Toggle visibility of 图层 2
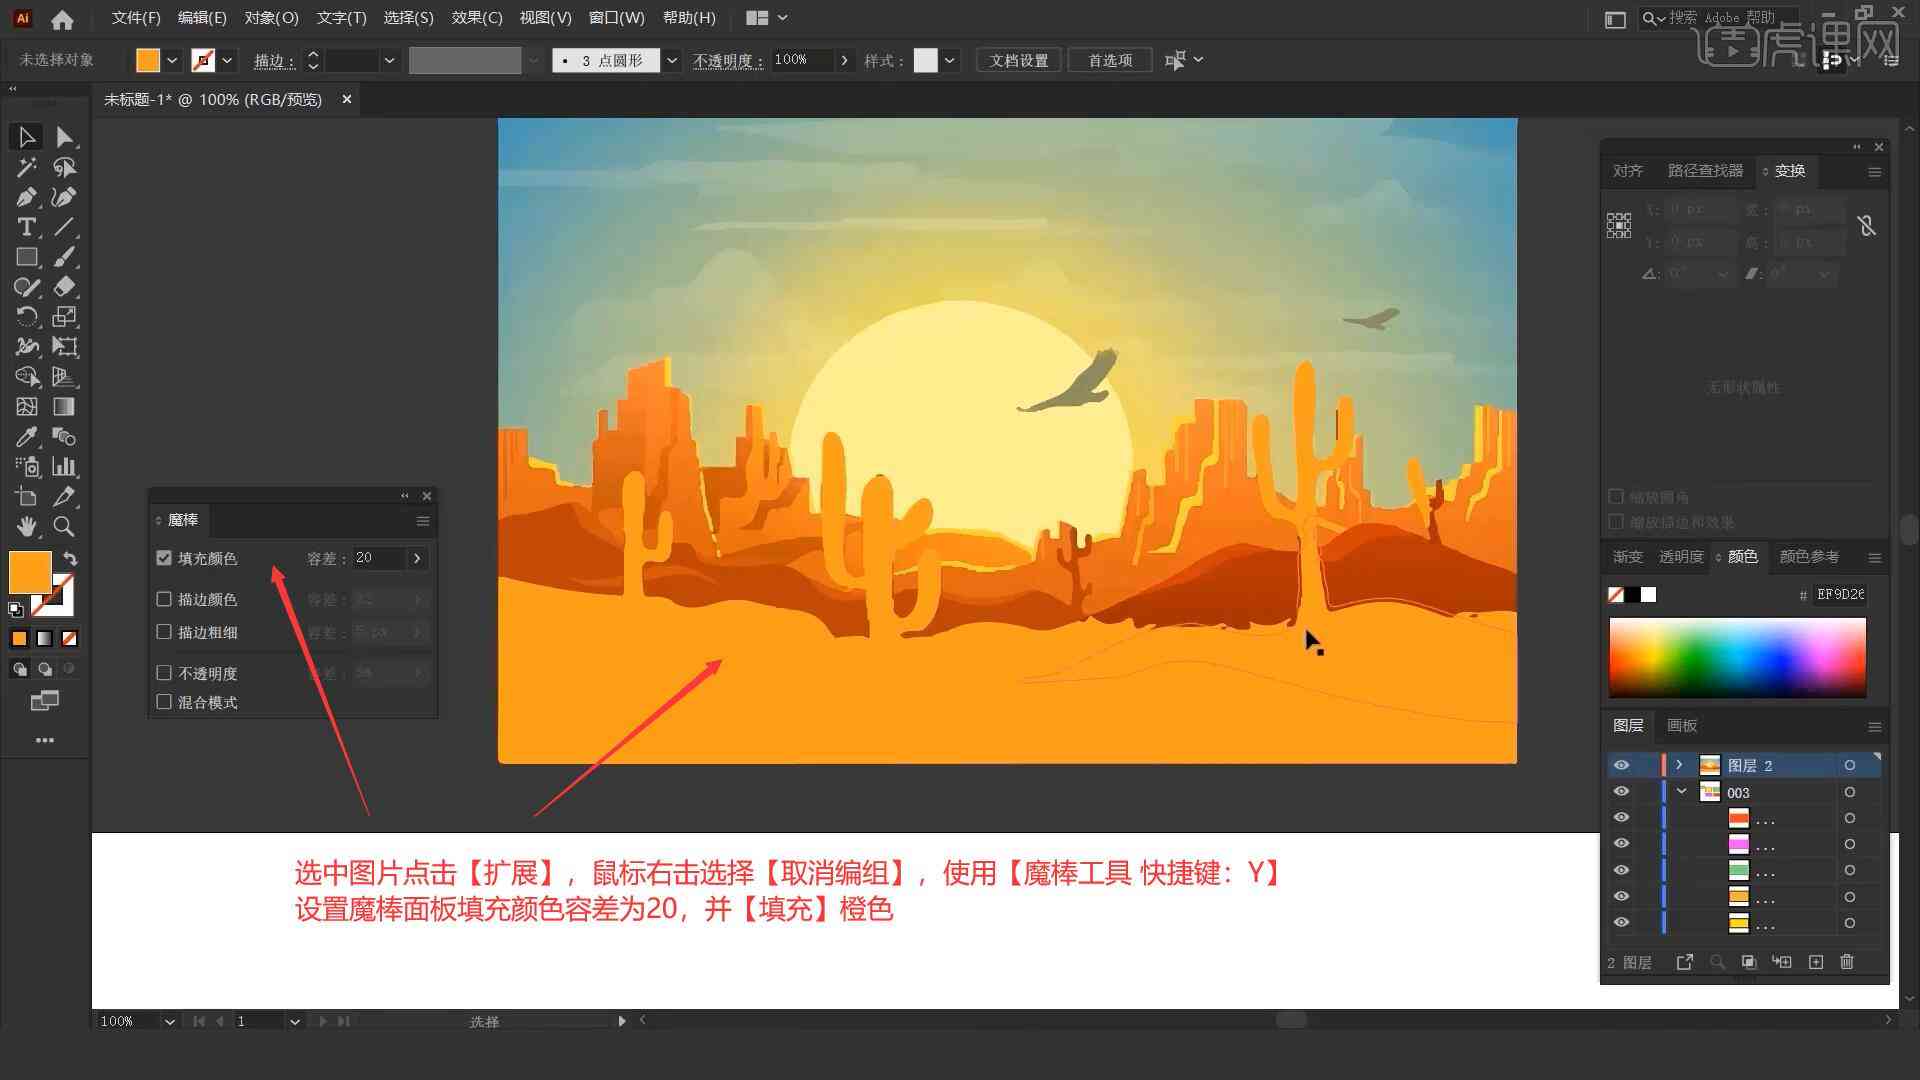Viewport: 1920px width, 1080px height. 1621,765
